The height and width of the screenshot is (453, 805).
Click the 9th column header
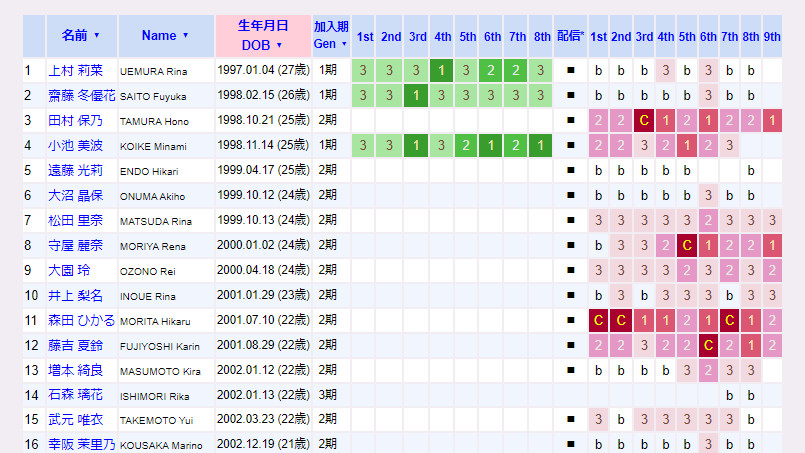click(x=772, y=36)
